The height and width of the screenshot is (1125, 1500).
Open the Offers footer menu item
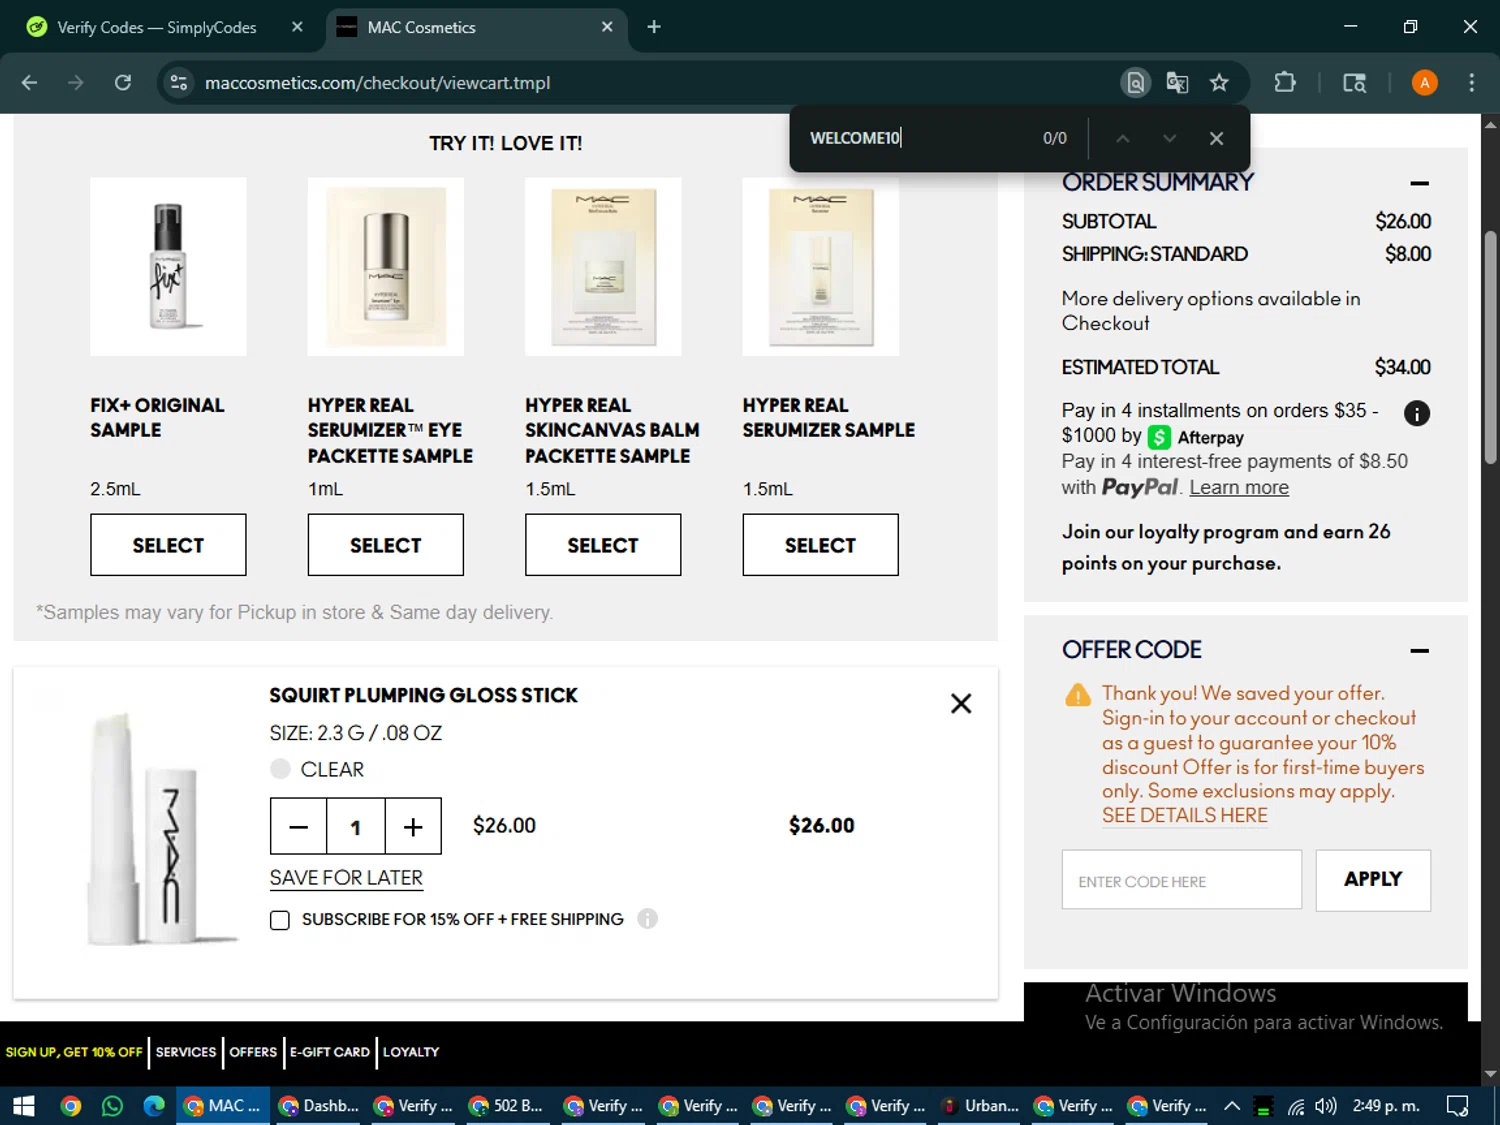[253, 1052]
